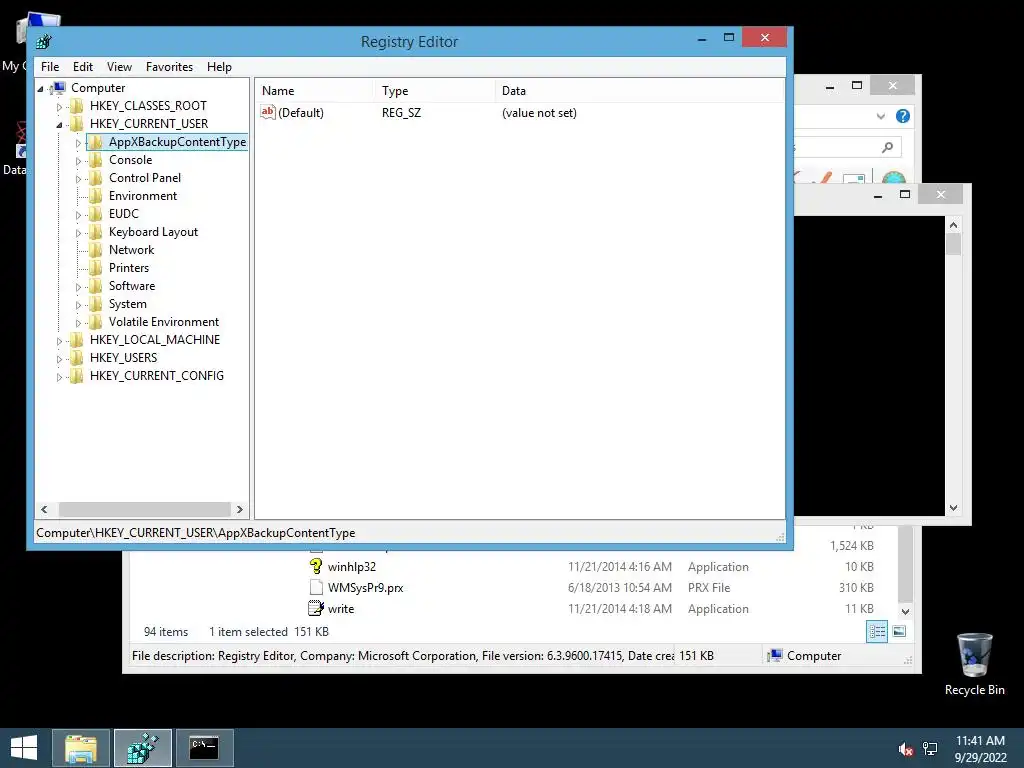Collapse the Computer root node
Viewport: 1024px width, 768px height.
tap(40, 88)
